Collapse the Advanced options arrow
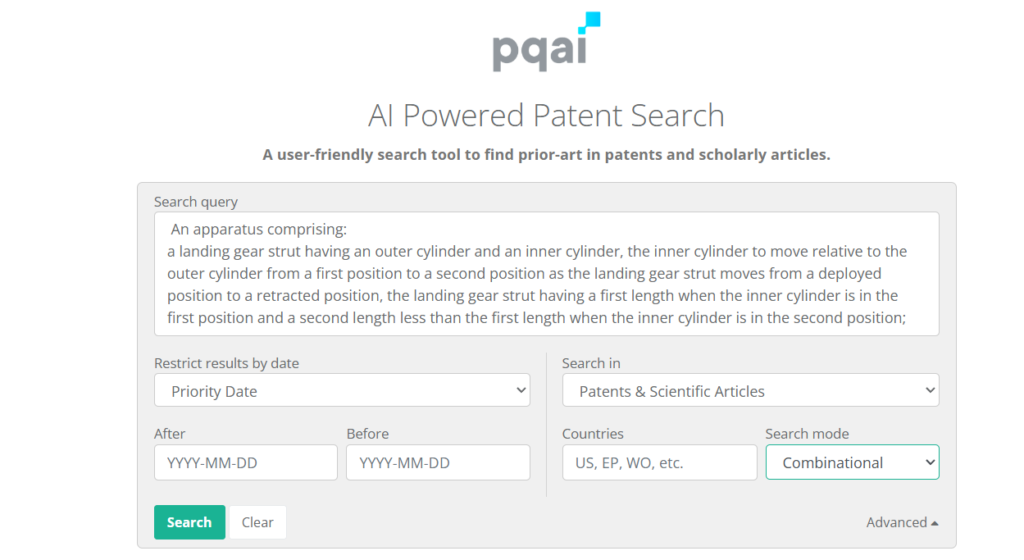 935,523
